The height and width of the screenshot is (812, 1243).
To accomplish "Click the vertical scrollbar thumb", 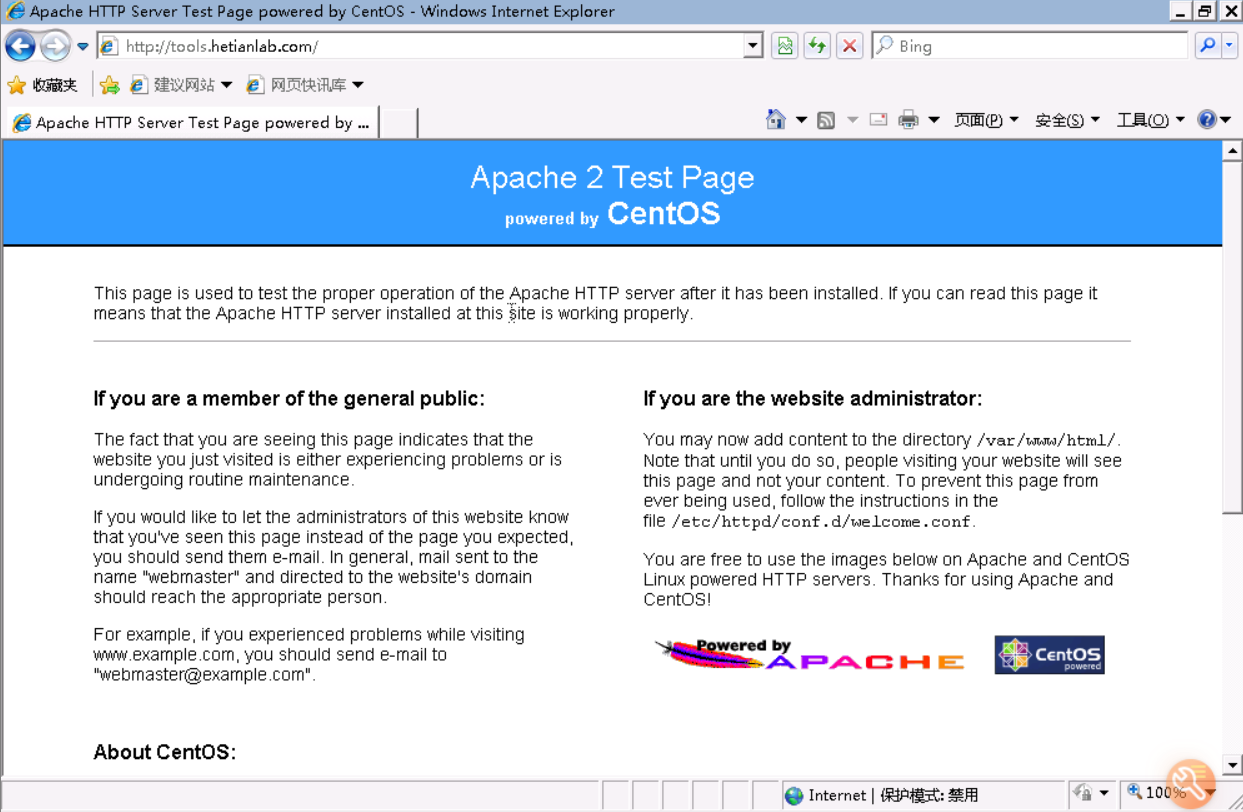I will [x=1232, y=338].
